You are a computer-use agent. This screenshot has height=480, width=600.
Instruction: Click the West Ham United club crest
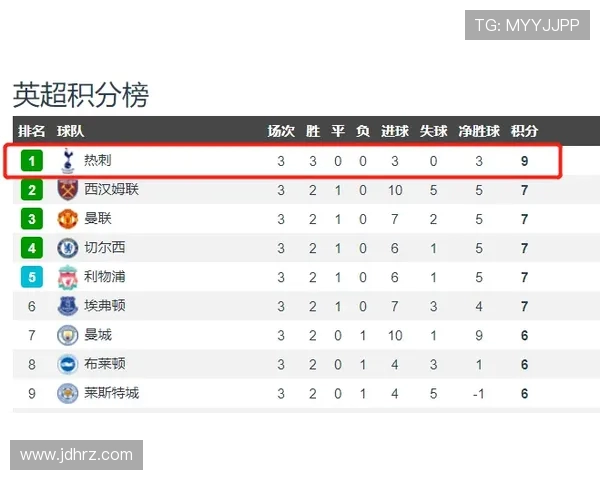67,189
